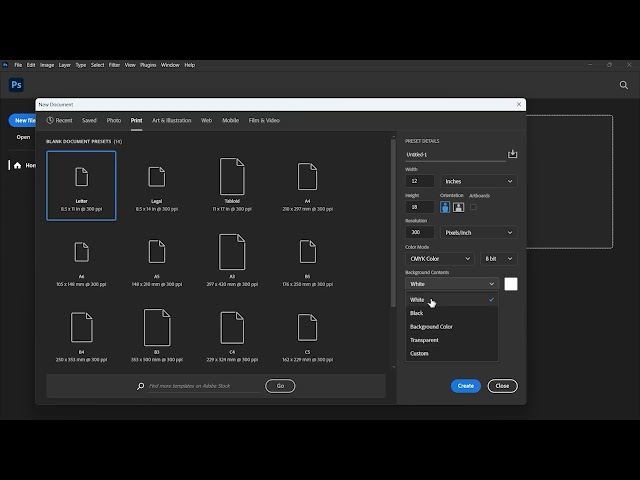The height and width of the screenshot is (480, 640).
Task: Choose the A5 preset icon
Action: click(x=157, y=252)
